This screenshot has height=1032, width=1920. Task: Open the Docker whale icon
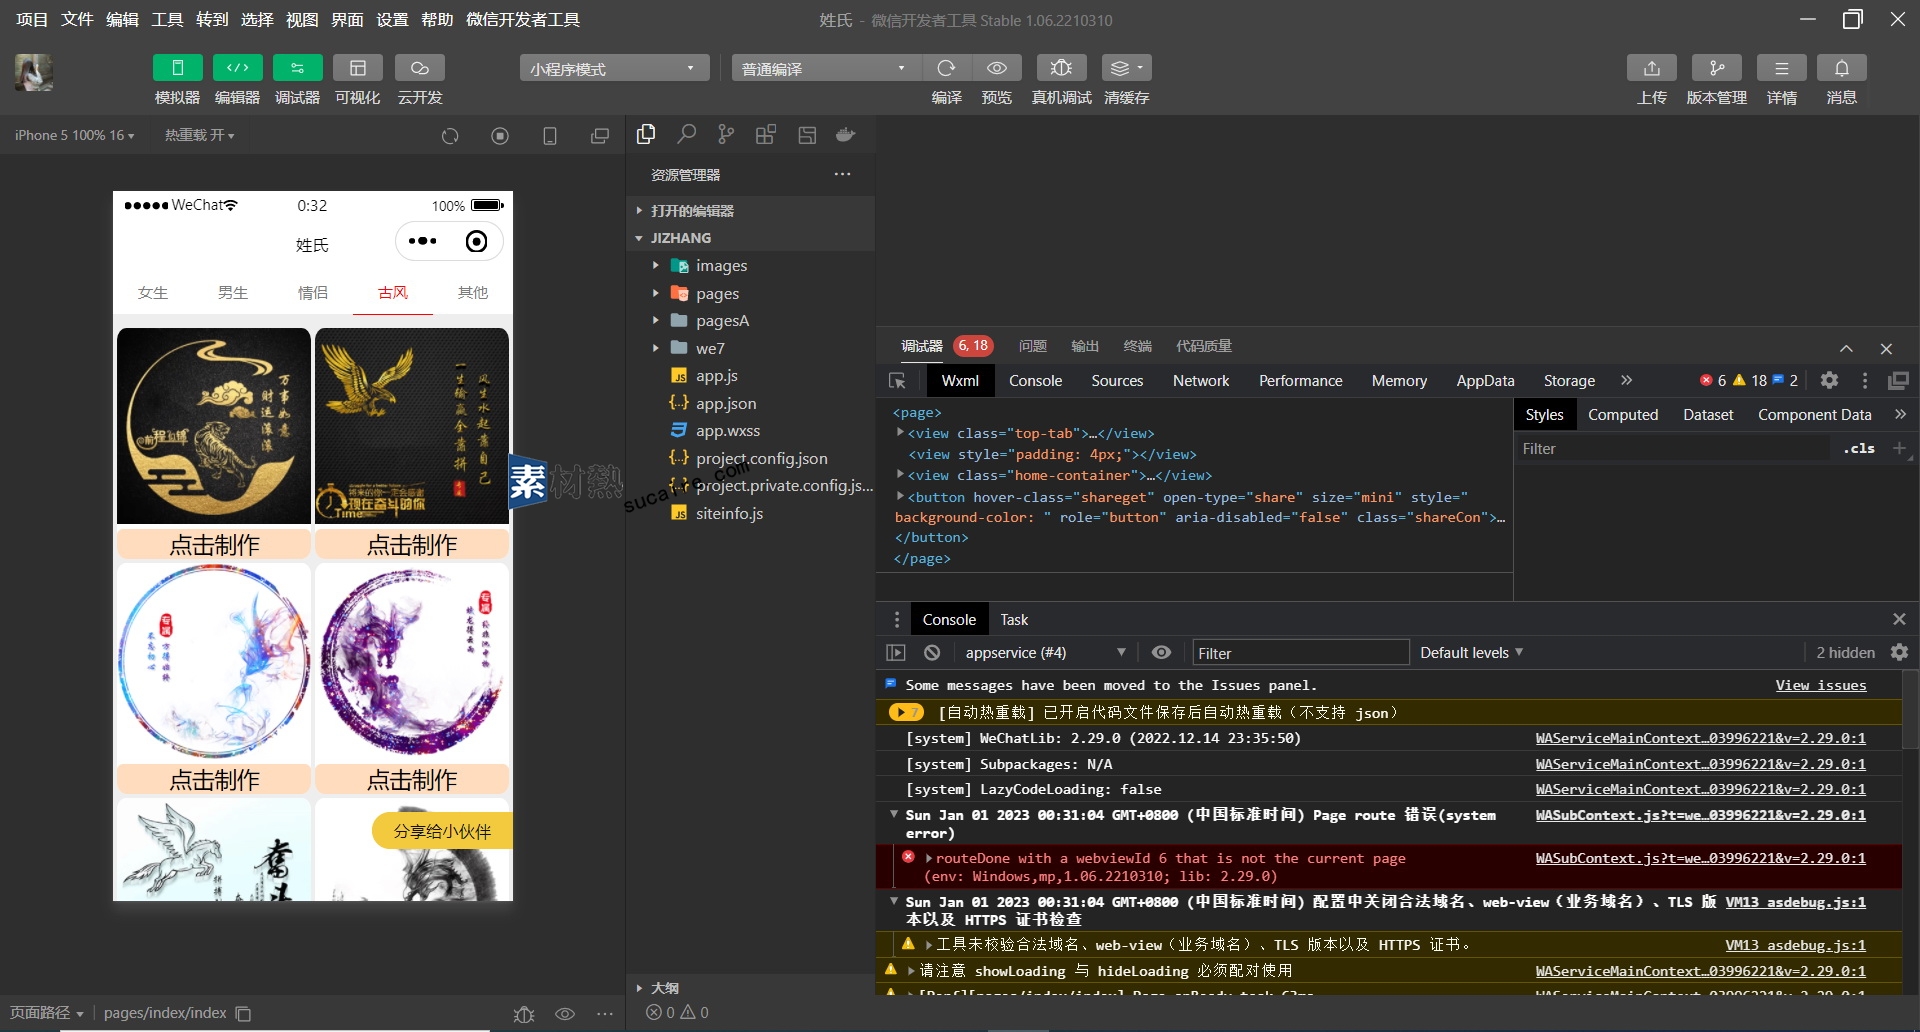coord(846,134)
